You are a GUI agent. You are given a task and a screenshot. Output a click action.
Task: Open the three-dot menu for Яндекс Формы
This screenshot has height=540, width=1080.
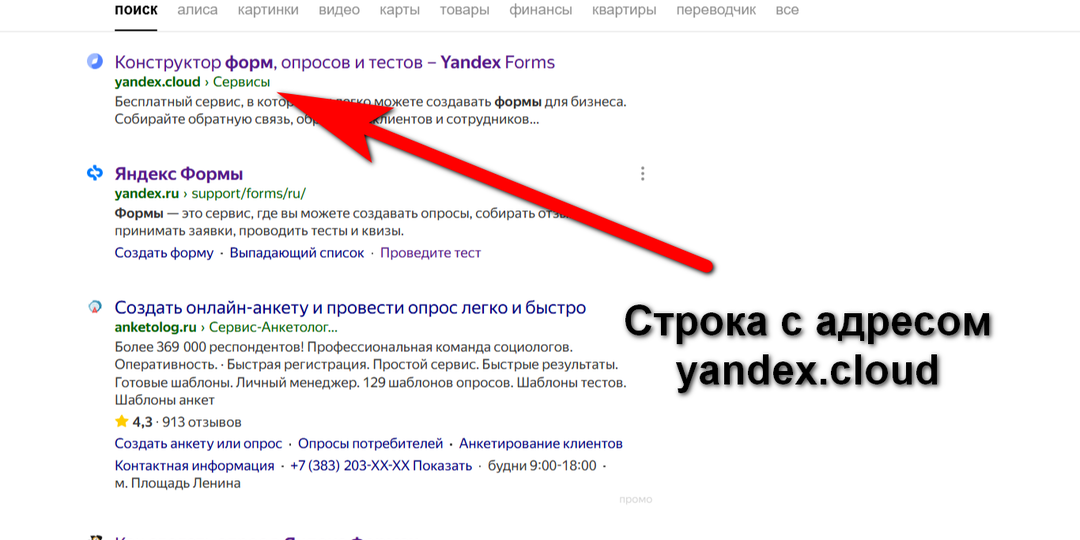(642, 174)
